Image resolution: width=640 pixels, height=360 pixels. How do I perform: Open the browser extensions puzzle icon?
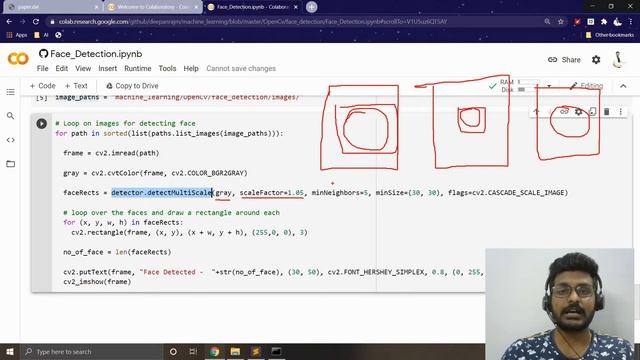[x=604, y=22]
